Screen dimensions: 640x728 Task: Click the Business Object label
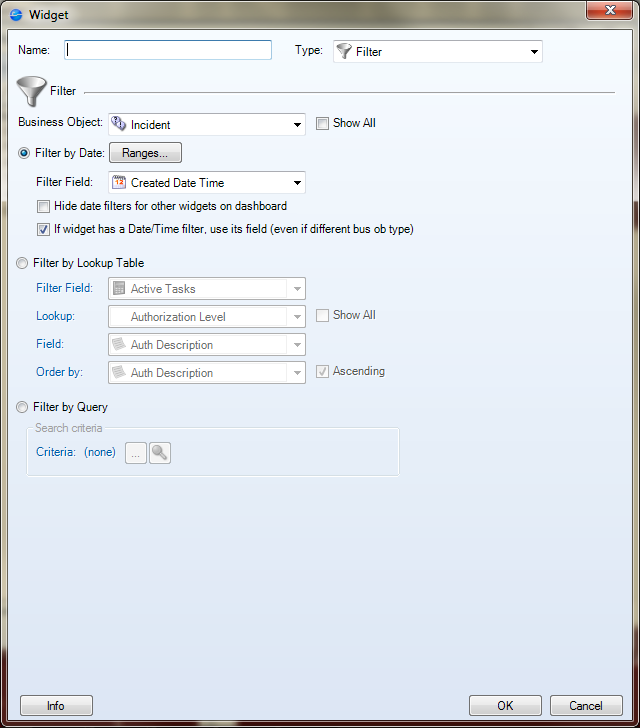click(60, 122)
